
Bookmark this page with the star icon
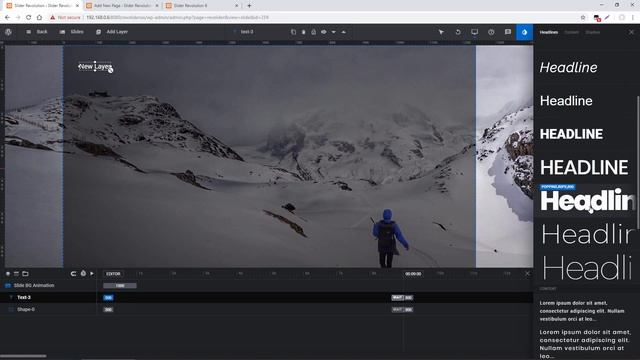[x=583, y=18]
